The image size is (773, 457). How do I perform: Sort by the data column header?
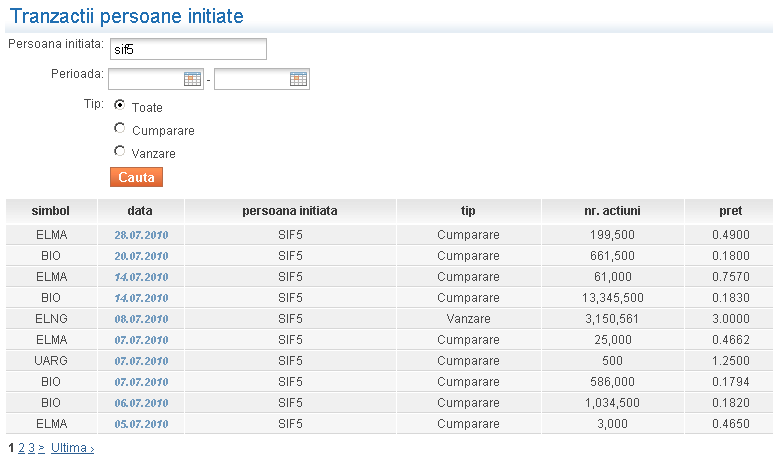click(x=140, y=211)
